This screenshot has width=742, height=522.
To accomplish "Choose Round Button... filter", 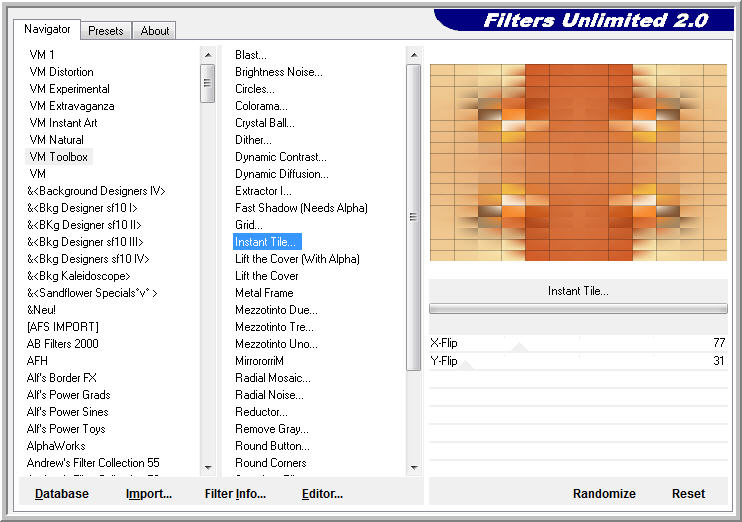I will tap(272, 446).
